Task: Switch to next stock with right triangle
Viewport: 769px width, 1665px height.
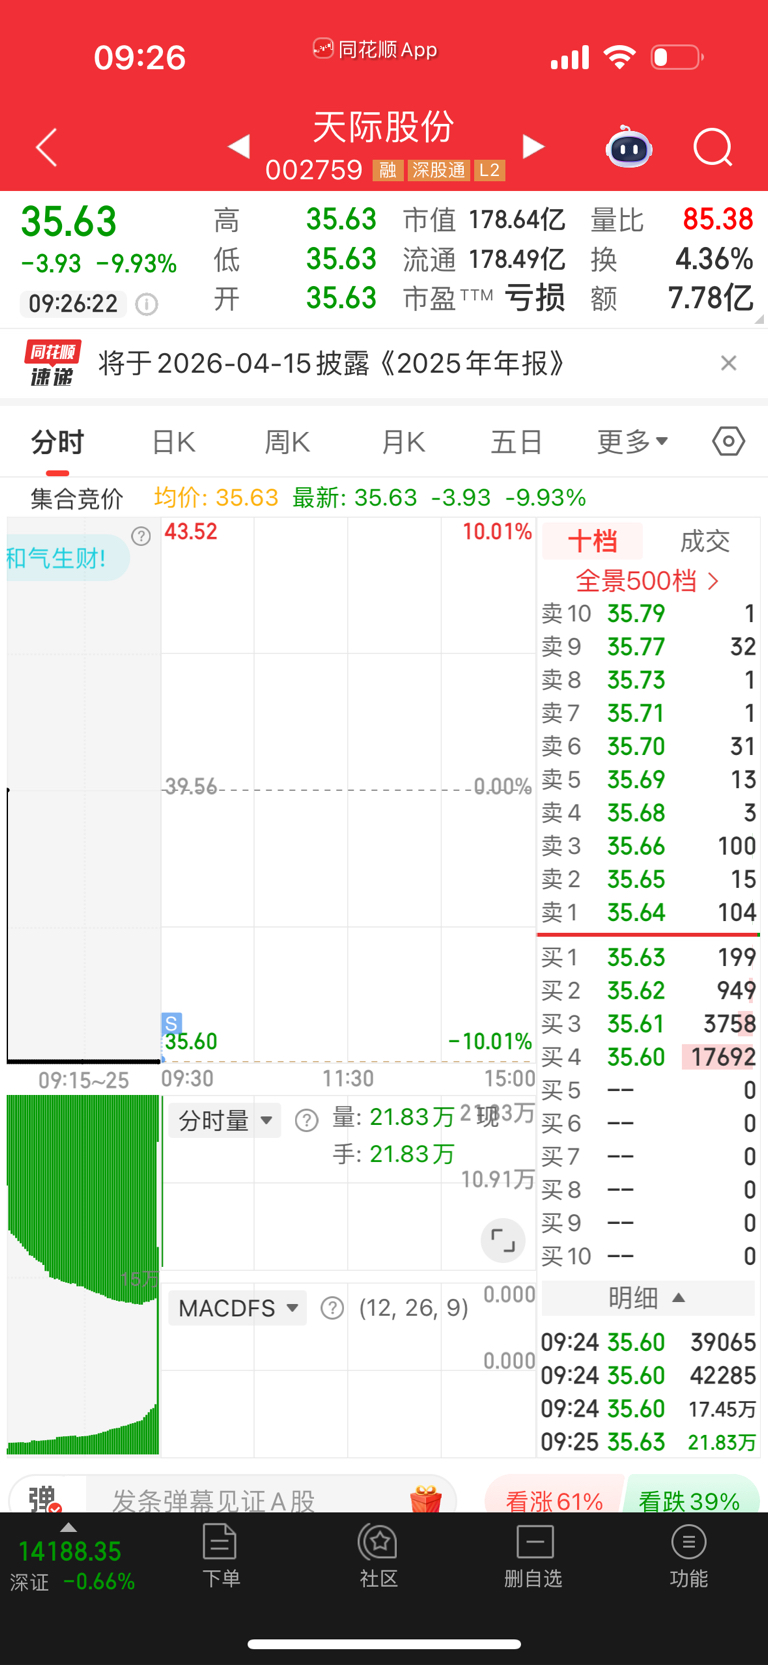Action: 534,147
